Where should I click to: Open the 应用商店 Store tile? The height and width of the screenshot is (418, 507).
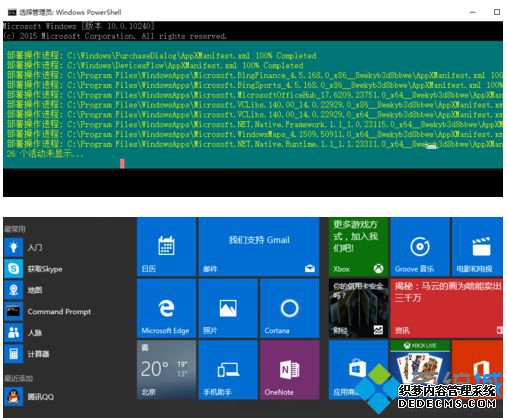[x=358, y=370]
